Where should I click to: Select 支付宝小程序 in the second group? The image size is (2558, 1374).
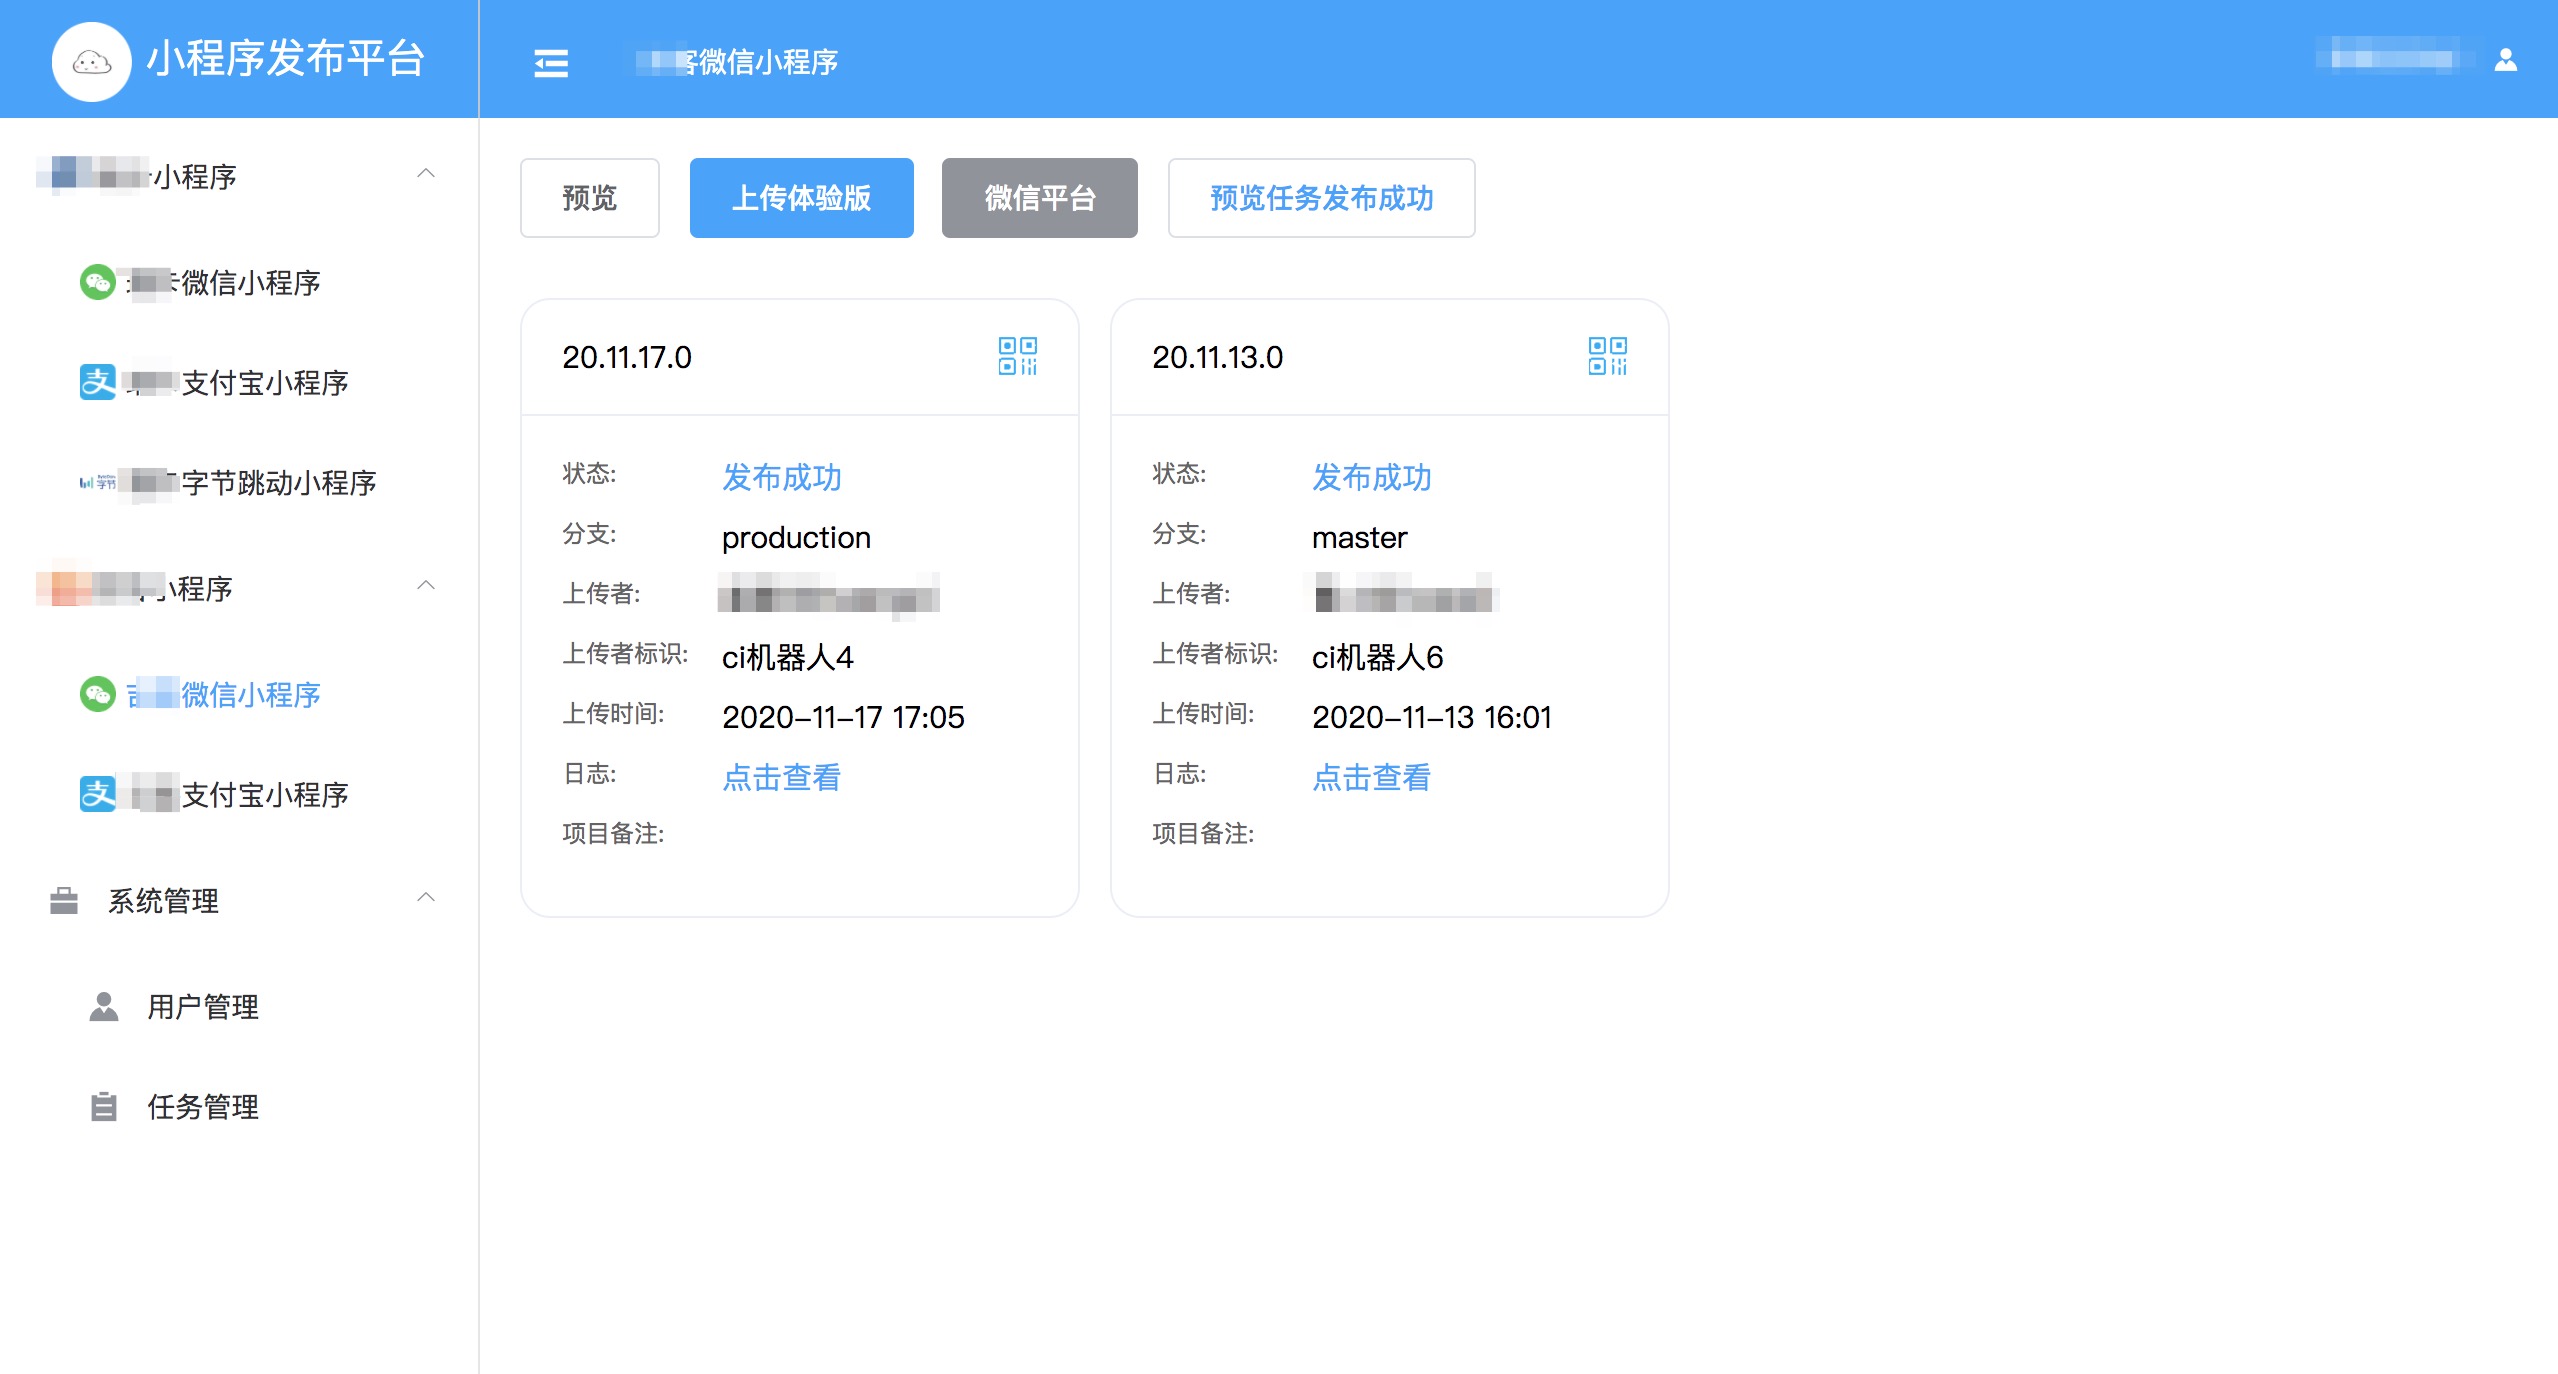264,795
